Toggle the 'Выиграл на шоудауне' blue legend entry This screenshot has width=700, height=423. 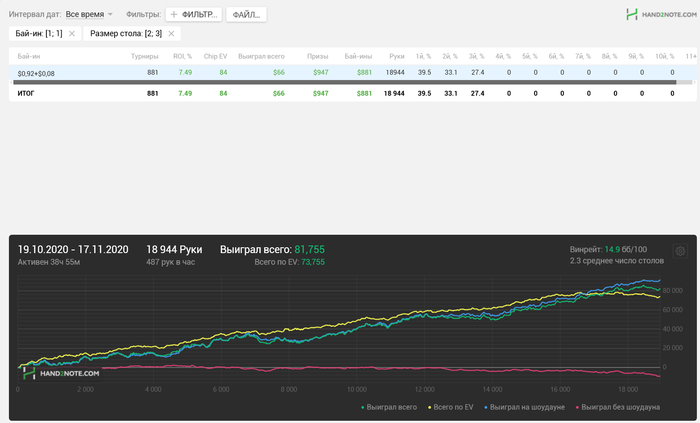[525, 407]
